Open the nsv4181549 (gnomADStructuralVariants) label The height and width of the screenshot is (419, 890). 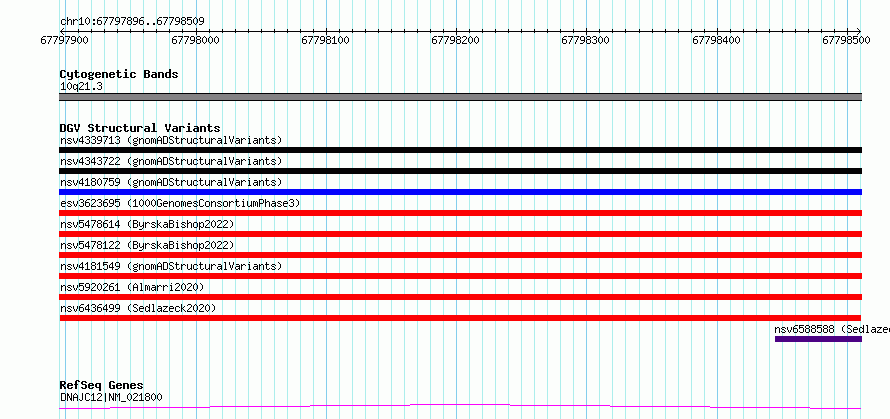click(x=171, y=266)
